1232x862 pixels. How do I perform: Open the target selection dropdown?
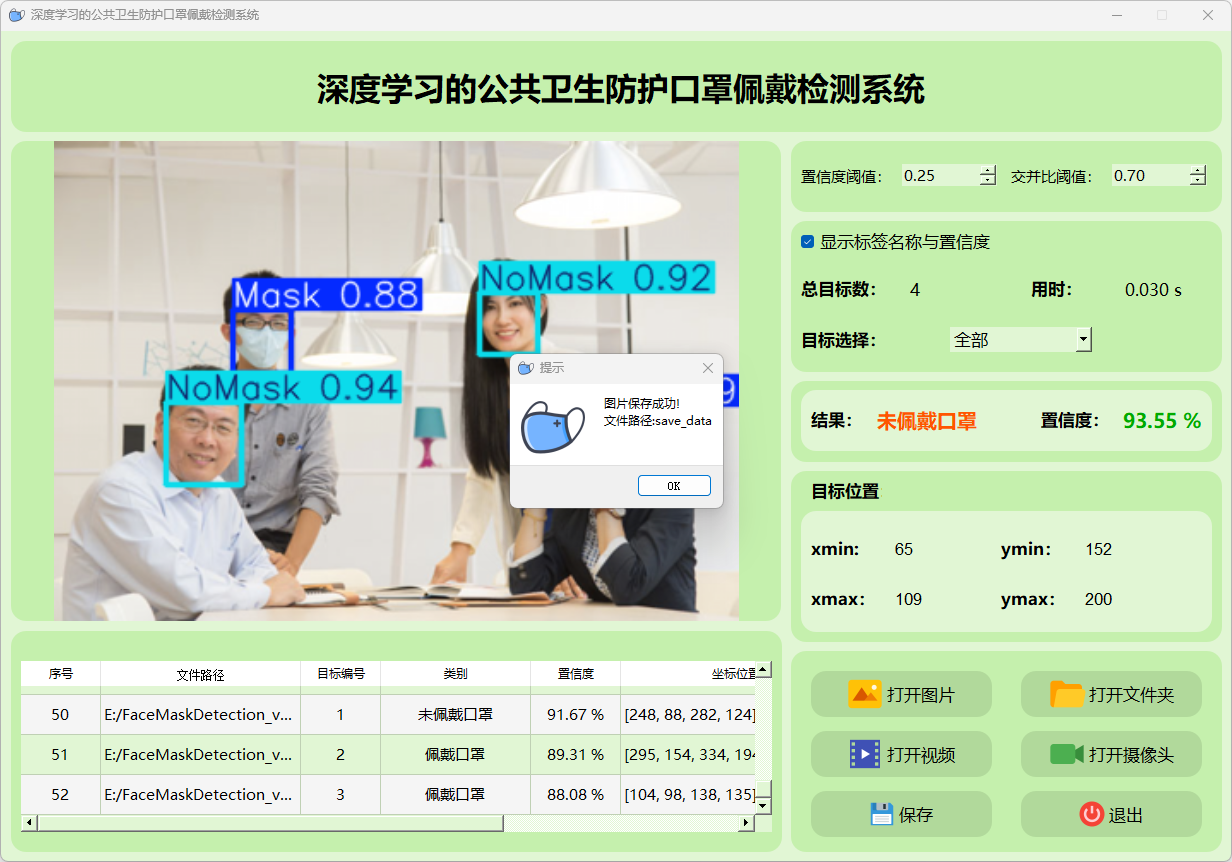pos(1083,340)
